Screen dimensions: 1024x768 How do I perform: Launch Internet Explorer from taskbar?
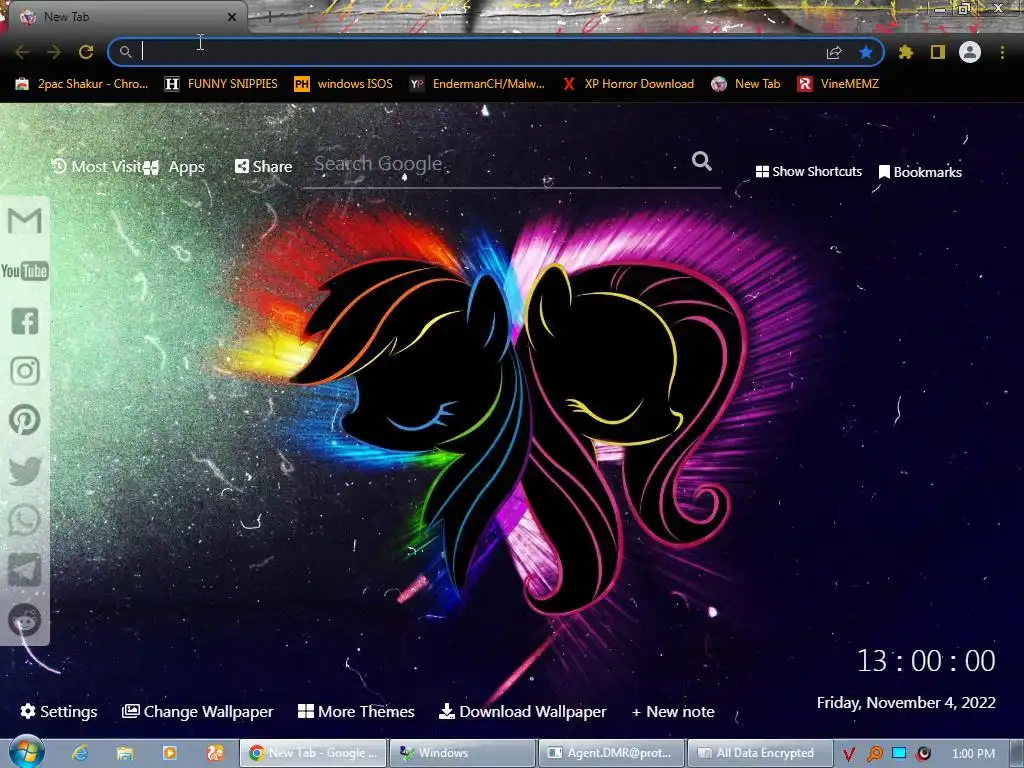coord(80,753)
